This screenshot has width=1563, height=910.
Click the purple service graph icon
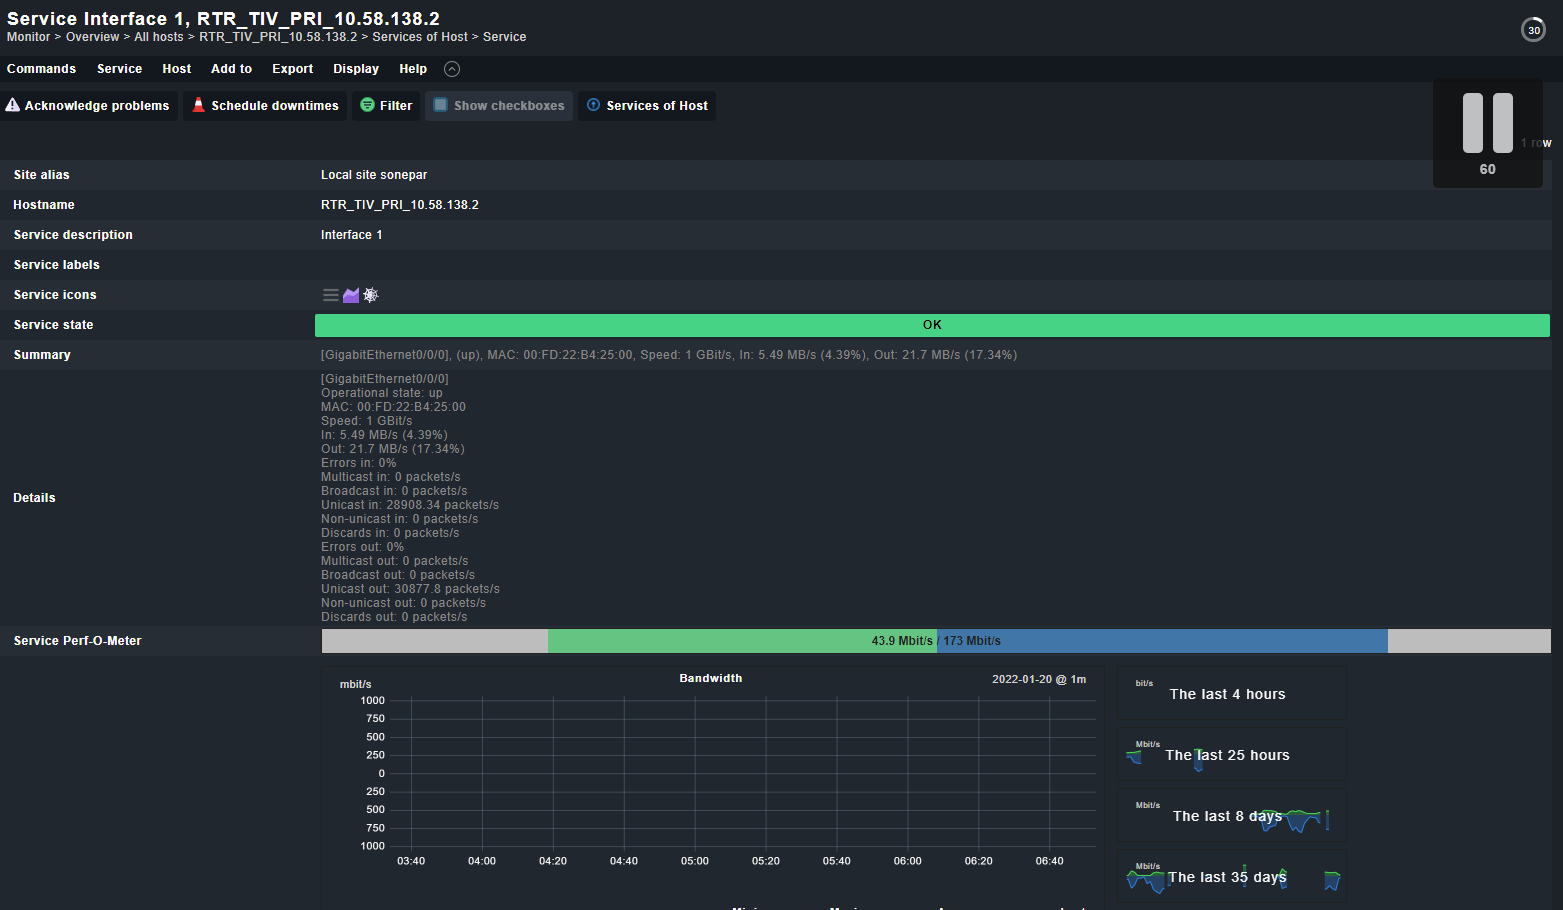point(350,294)
